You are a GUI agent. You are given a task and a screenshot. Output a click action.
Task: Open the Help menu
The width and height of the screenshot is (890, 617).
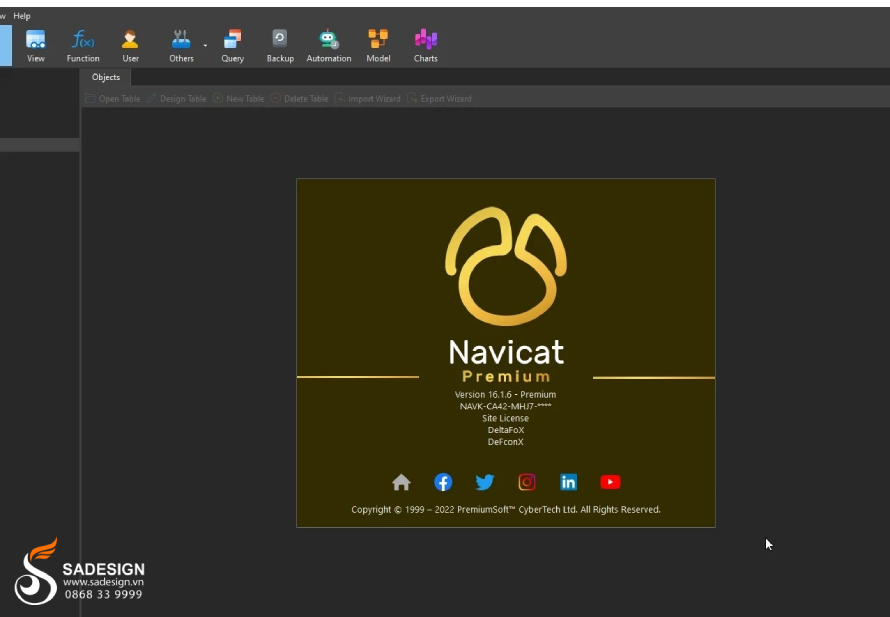pyautogui.click(x=22, y=16)
